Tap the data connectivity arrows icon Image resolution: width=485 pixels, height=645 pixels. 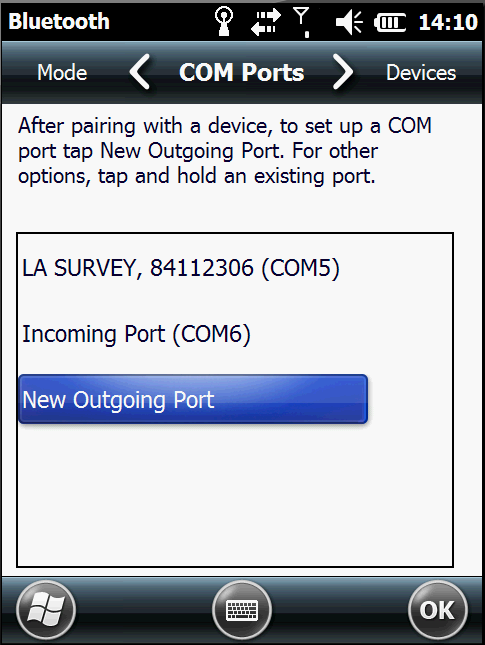pos(266,22)
